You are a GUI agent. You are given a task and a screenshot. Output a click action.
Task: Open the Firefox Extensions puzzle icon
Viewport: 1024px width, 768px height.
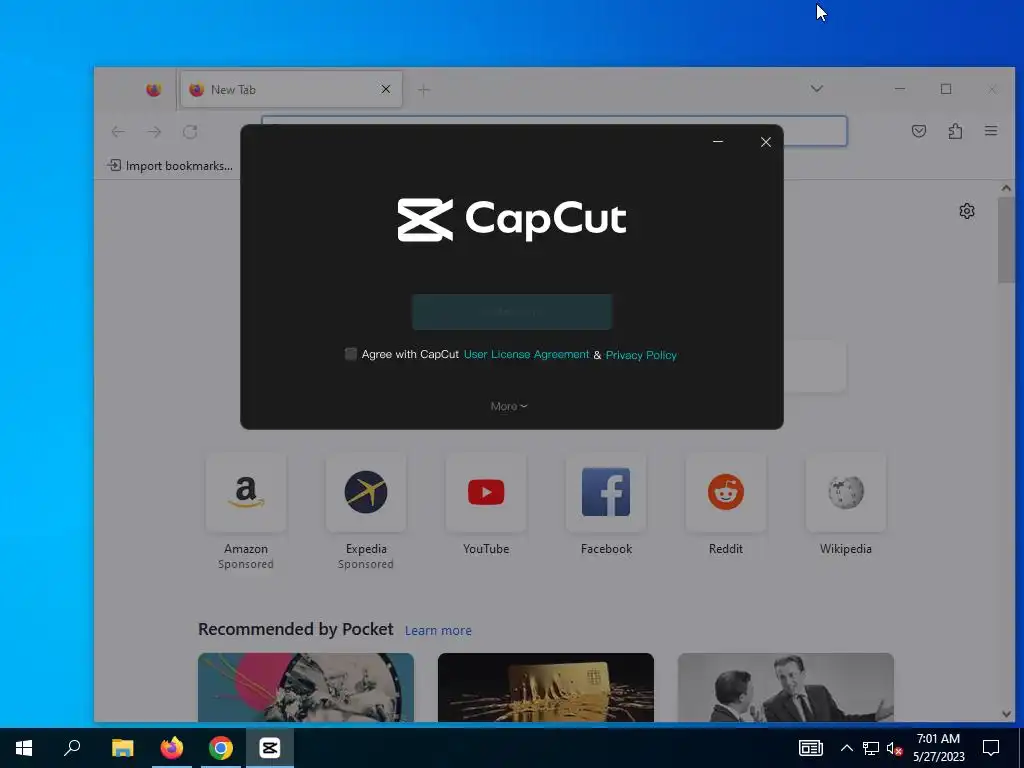pyautogui.click(x=955, y=131)
